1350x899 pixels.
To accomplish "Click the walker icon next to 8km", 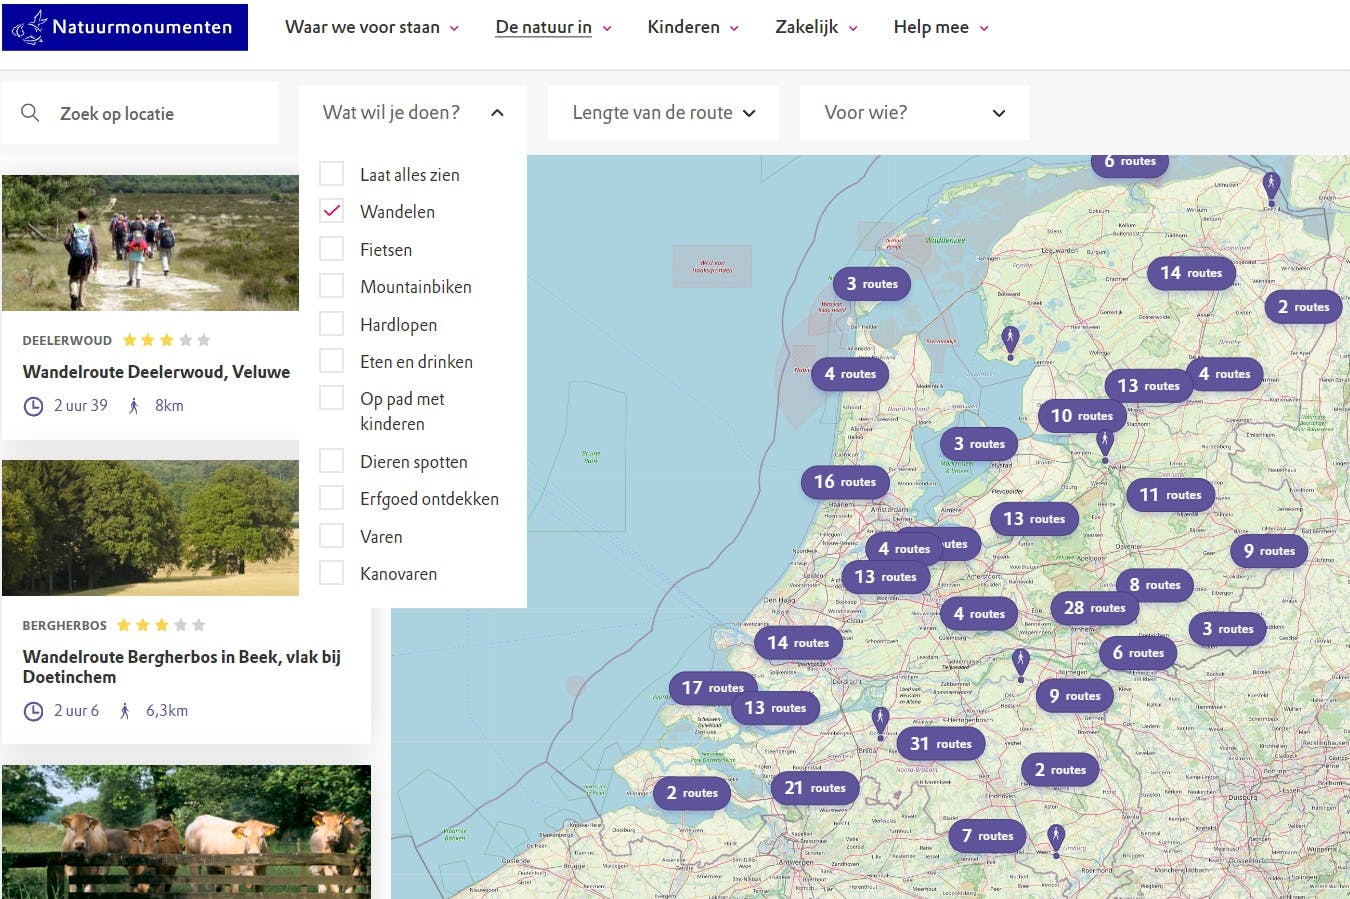I will pos(134,405).
